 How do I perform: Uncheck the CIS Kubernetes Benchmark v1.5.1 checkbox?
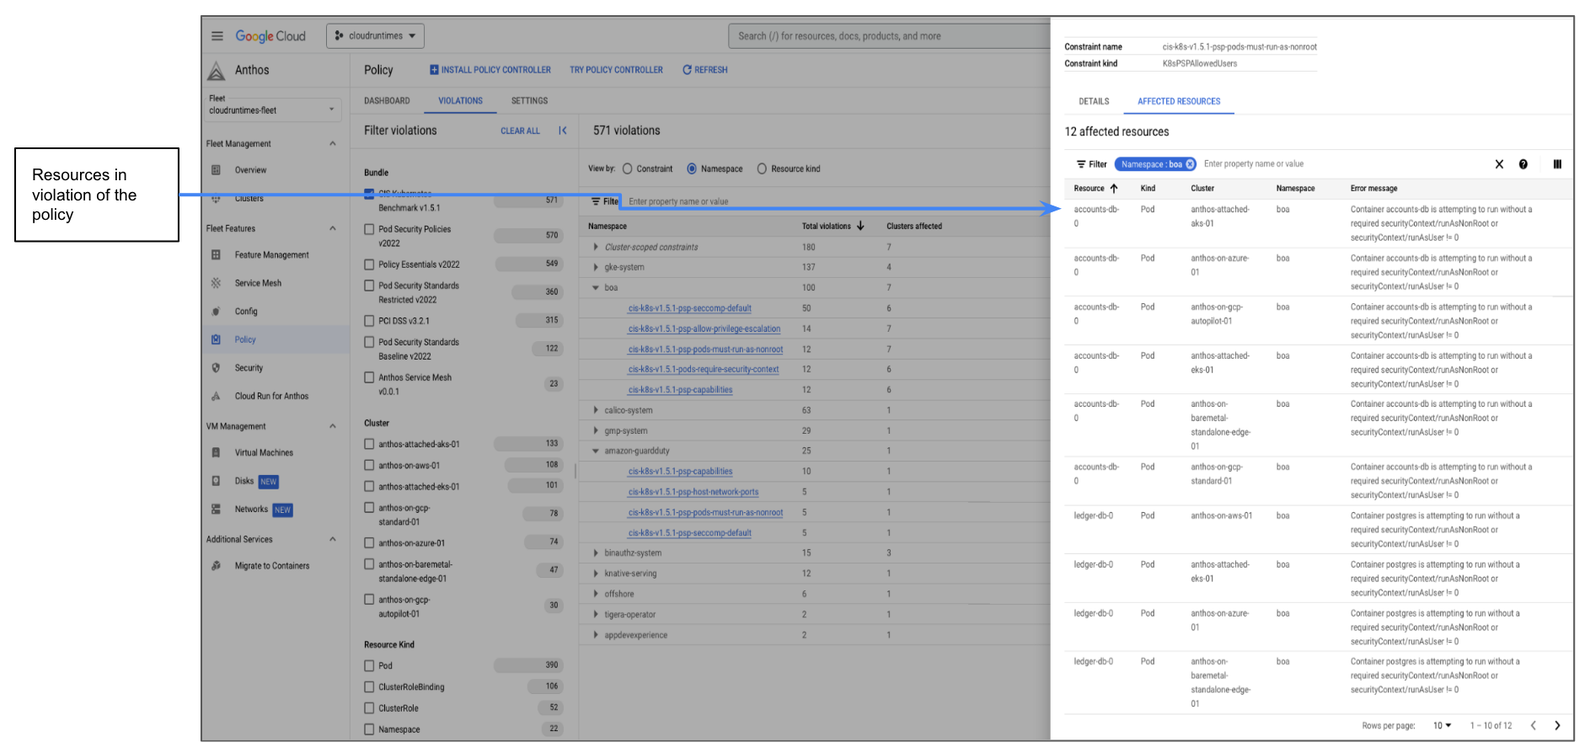[x=369, y=195]
